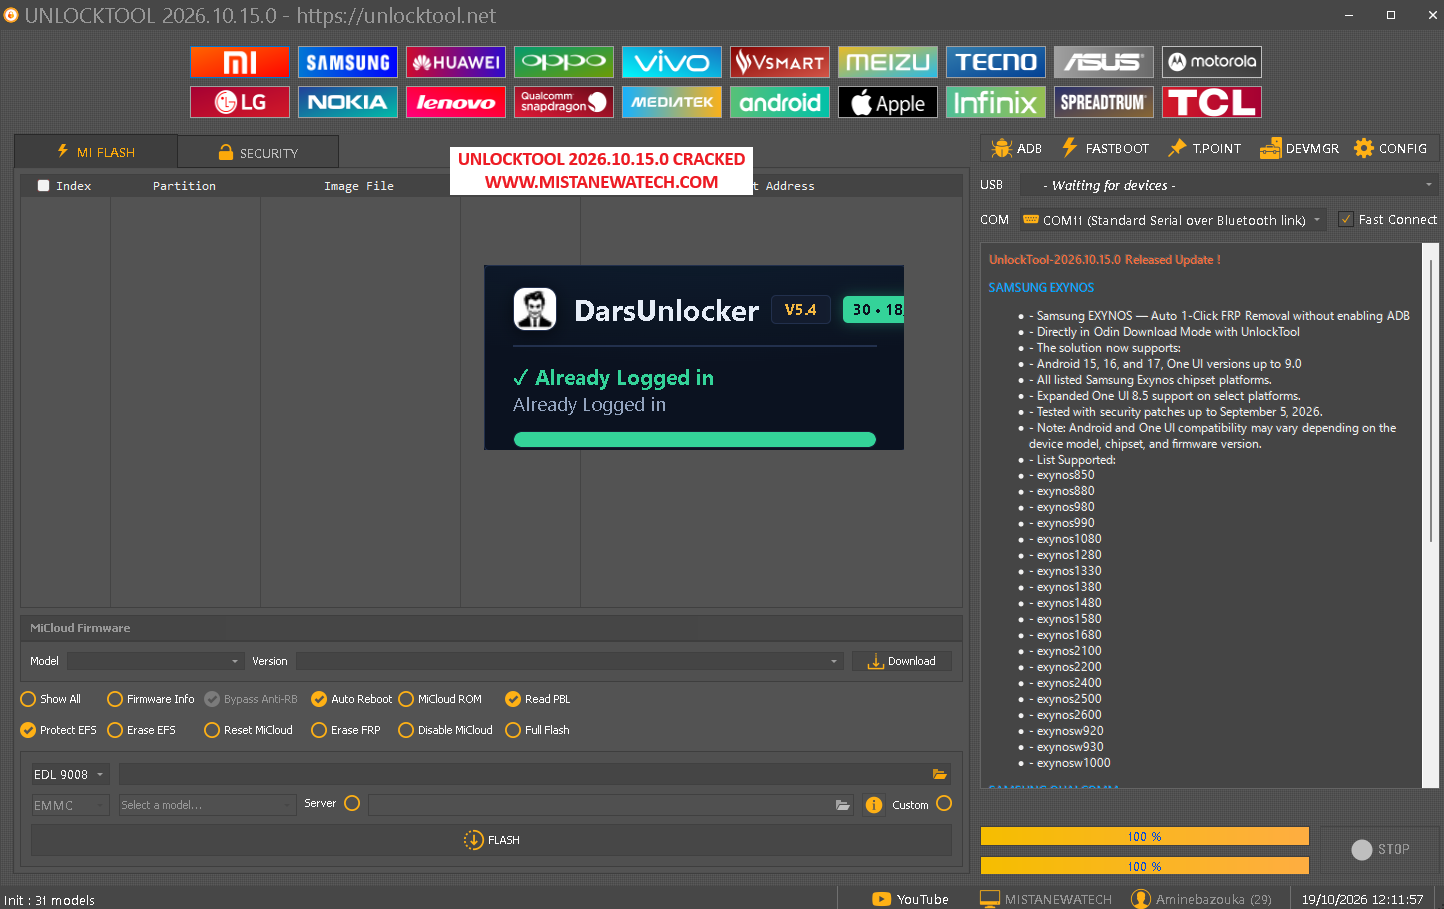Open the FASTBOOT tab
The image size is (1444, 909).
1105,148
